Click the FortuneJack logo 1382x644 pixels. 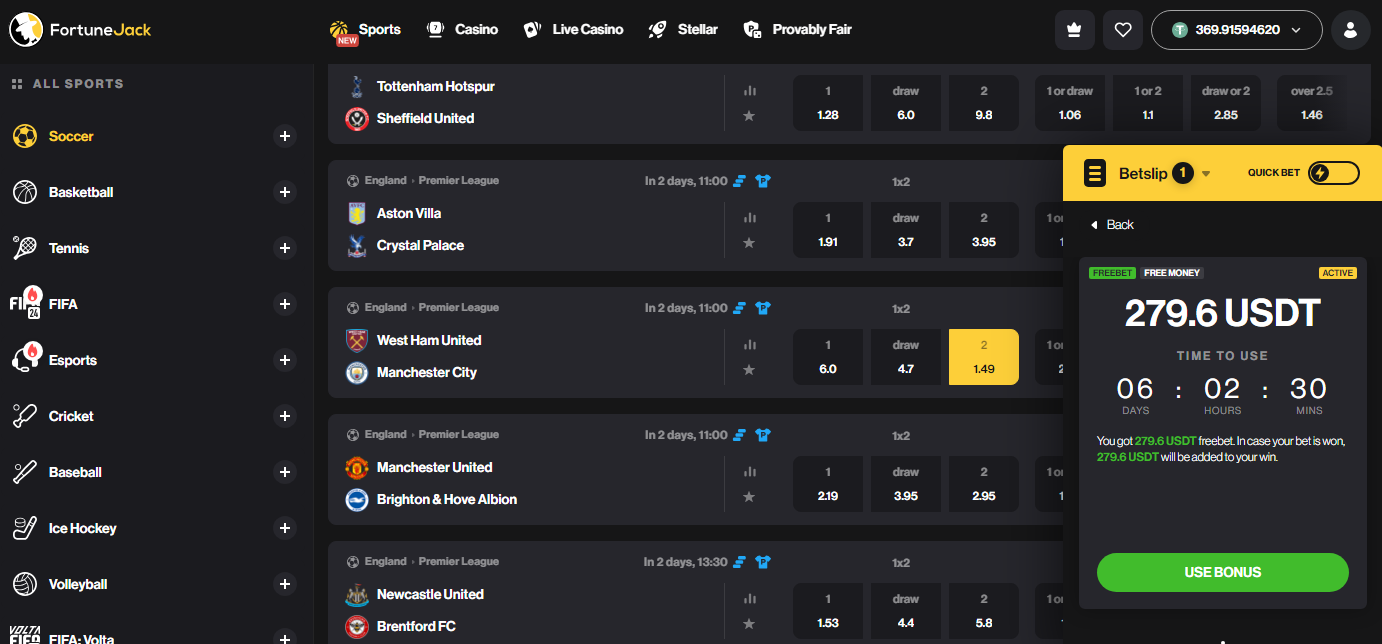(x=81, y=30)
